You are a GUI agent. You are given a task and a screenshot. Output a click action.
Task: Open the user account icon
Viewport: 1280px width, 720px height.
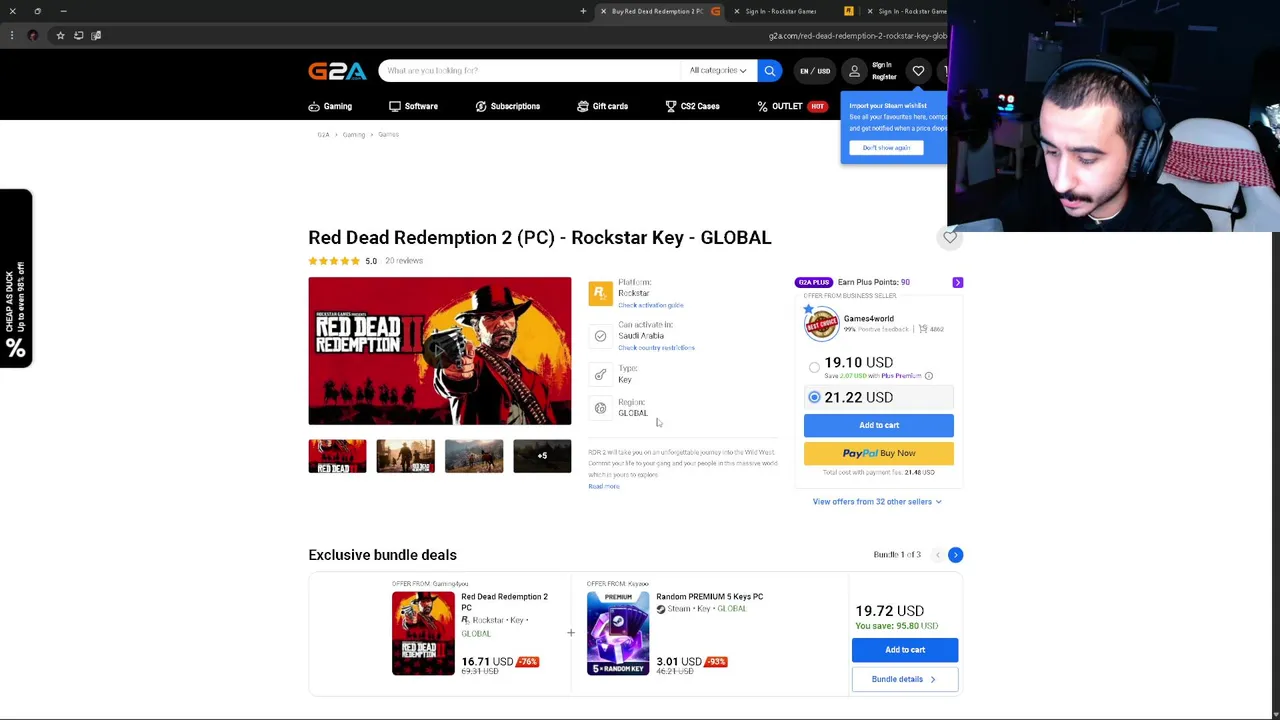(x=854, y=71)
